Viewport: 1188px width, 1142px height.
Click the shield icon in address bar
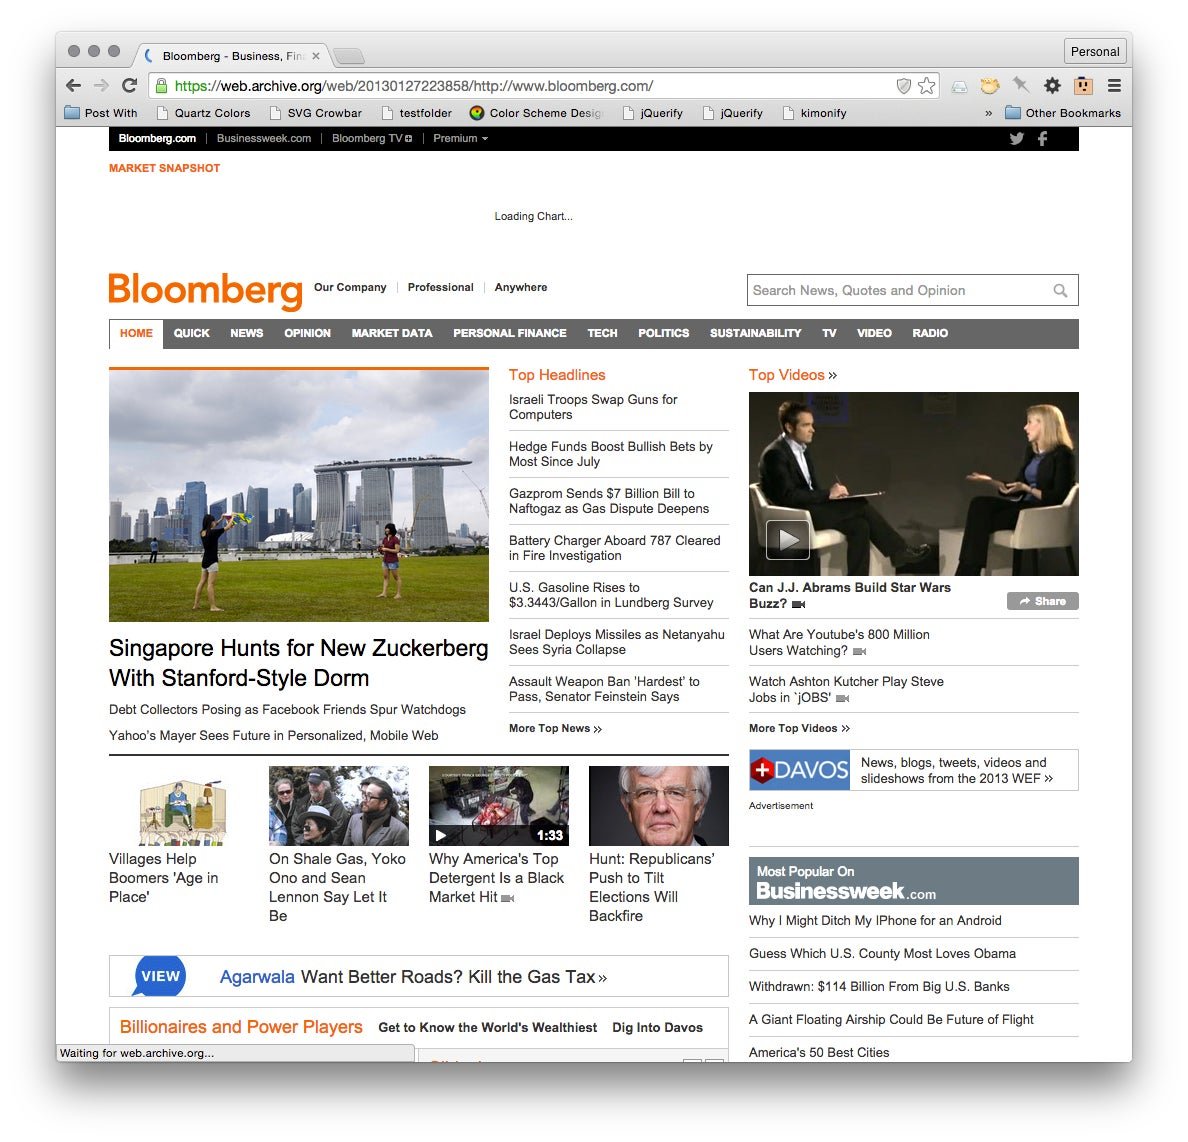pyautogui.click(x=903, y=86)
